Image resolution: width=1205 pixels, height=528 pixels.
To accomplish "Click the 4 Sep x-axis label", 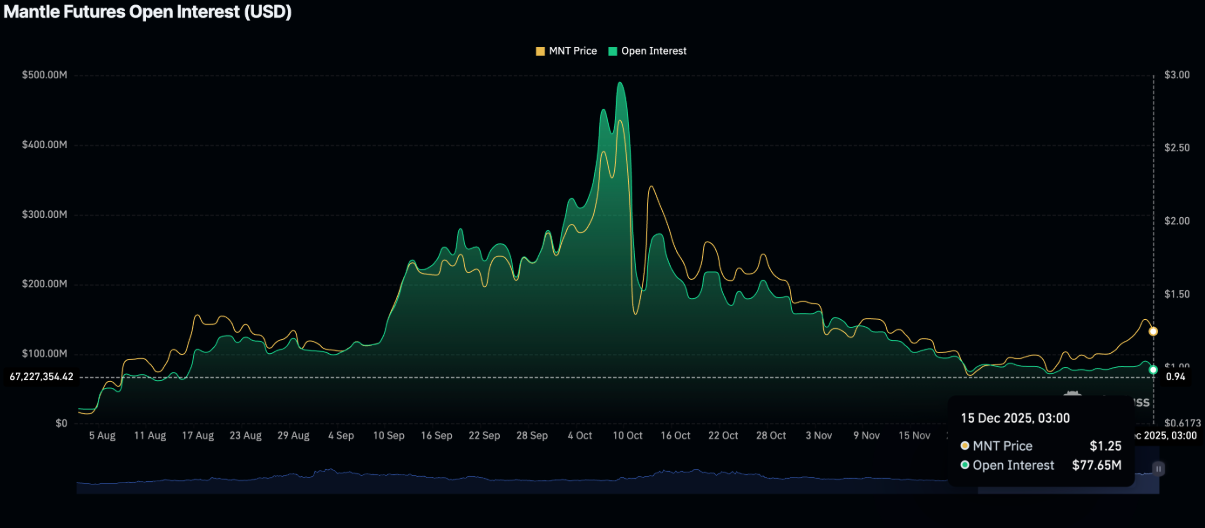I will click(x=340, y=436).
